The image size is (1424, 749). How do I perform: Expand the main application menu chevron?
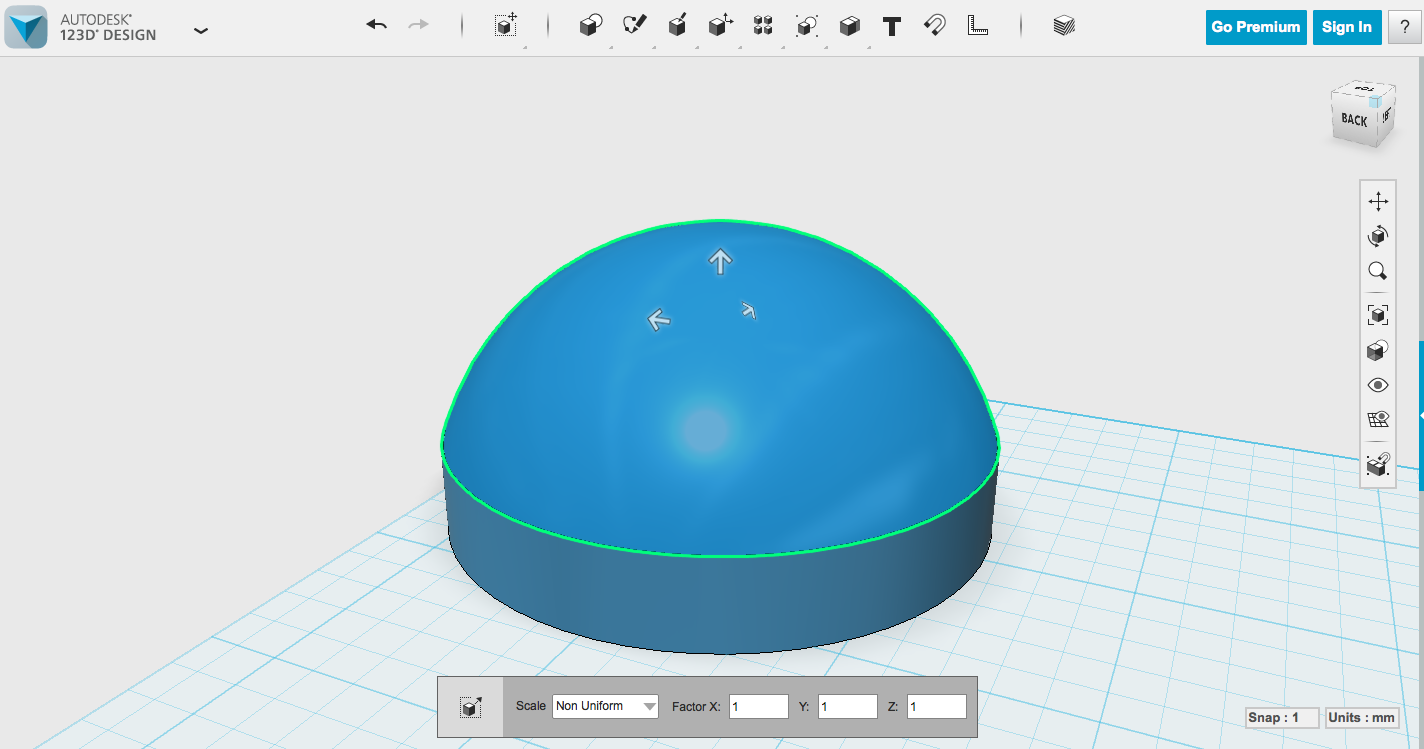[x=200, y=31]
